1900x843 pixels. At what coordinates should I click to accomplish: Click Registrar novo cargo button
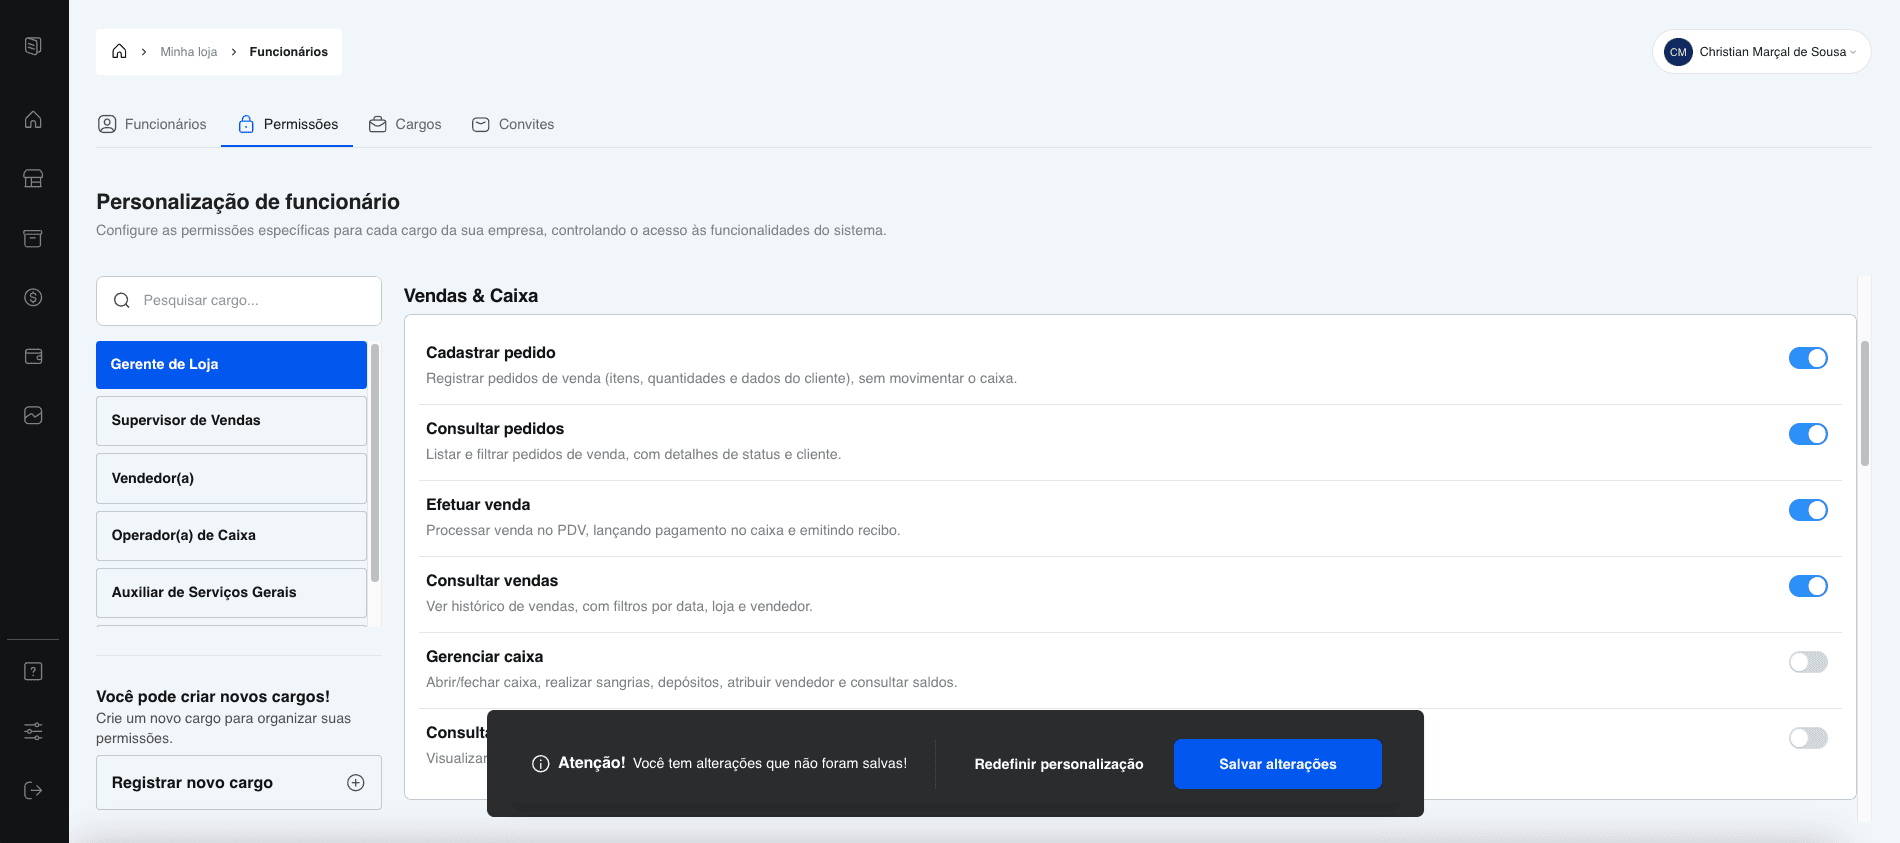[238, 782]
